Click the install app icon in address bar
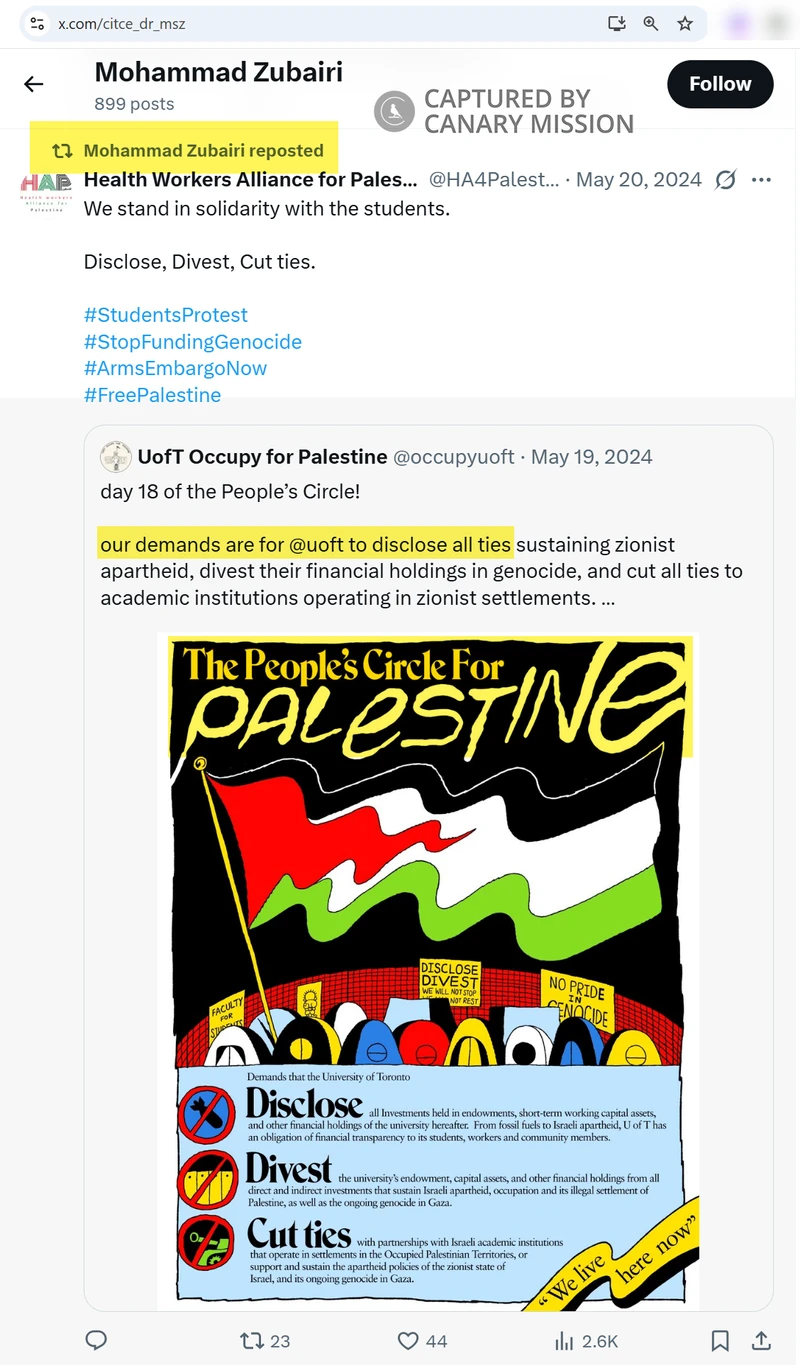Image resolution: width=800 pixels, height=1365 pixels. (x=617, y=23)
